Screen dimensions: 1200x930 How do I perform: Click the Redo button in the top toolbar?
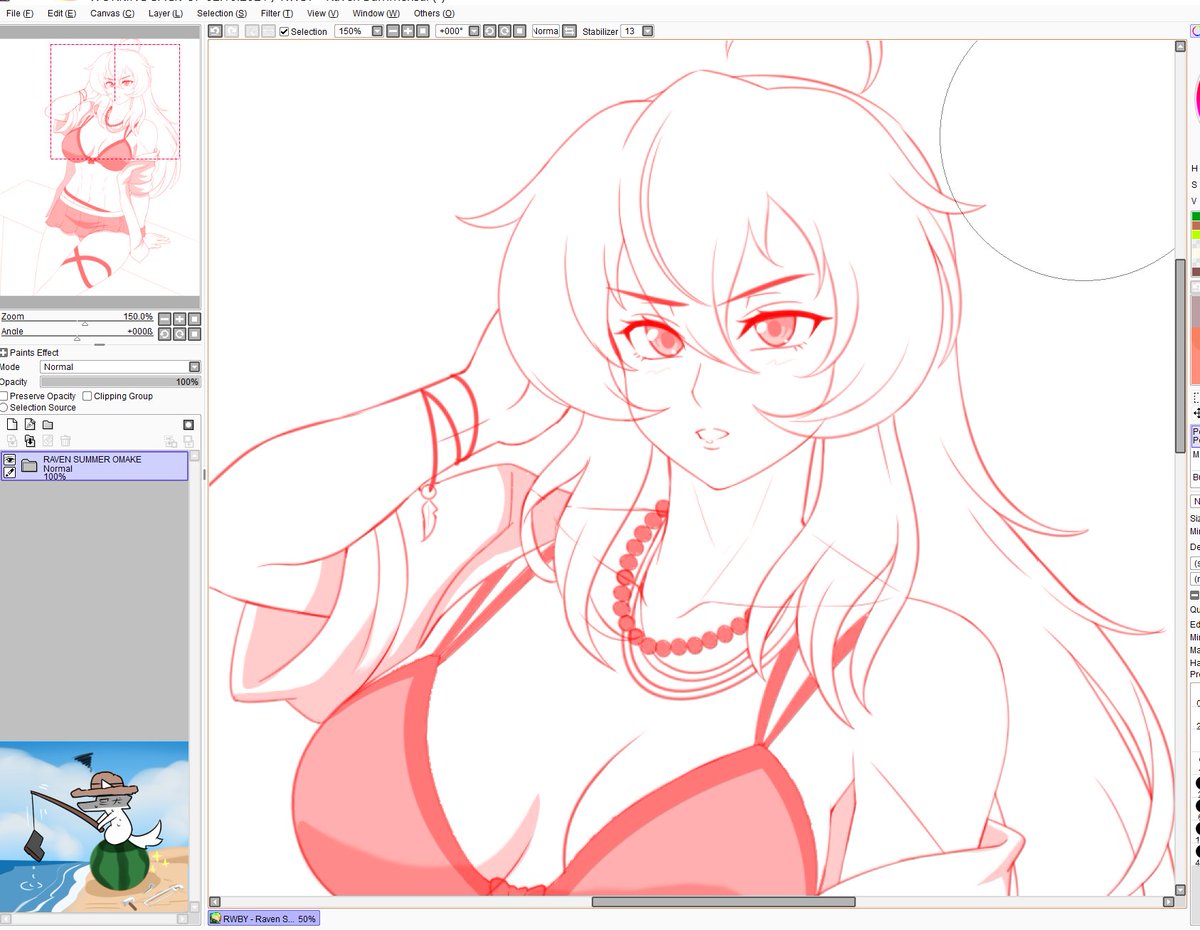[232, 31]
